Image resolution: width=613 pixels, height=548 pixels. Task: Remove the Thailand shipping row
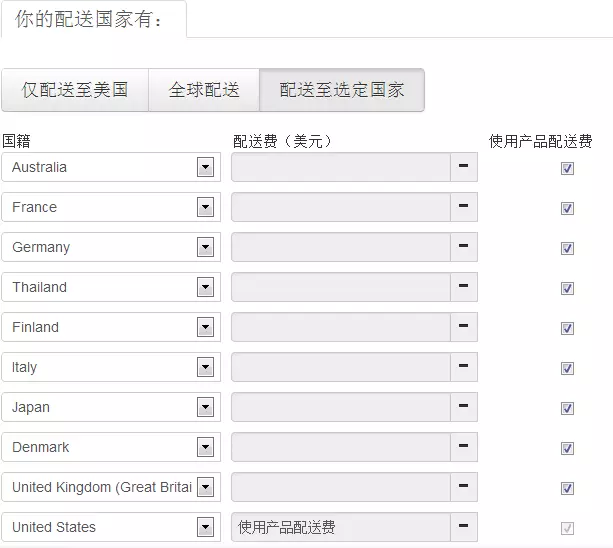[464, 287]
